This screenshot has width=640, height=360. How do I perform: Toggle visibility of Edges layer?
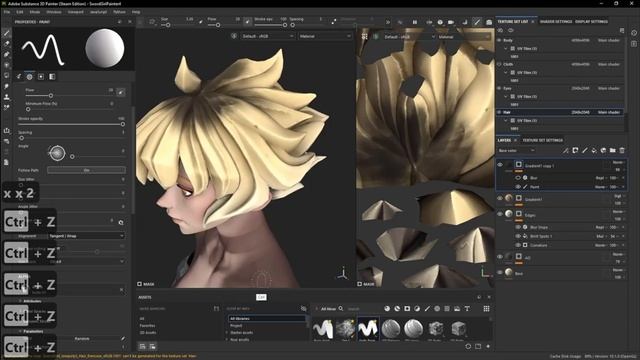(500, 214)
